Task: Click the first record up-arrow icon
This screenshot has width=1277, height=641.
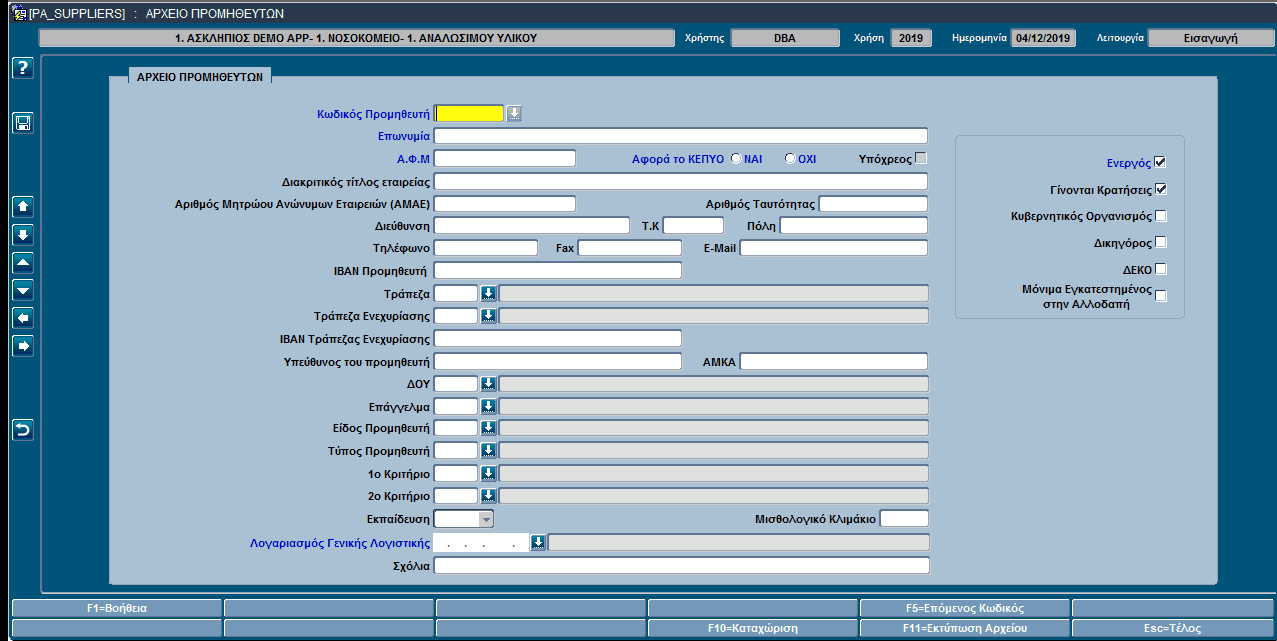Action: pyautogui.click(x=23, y=207)
